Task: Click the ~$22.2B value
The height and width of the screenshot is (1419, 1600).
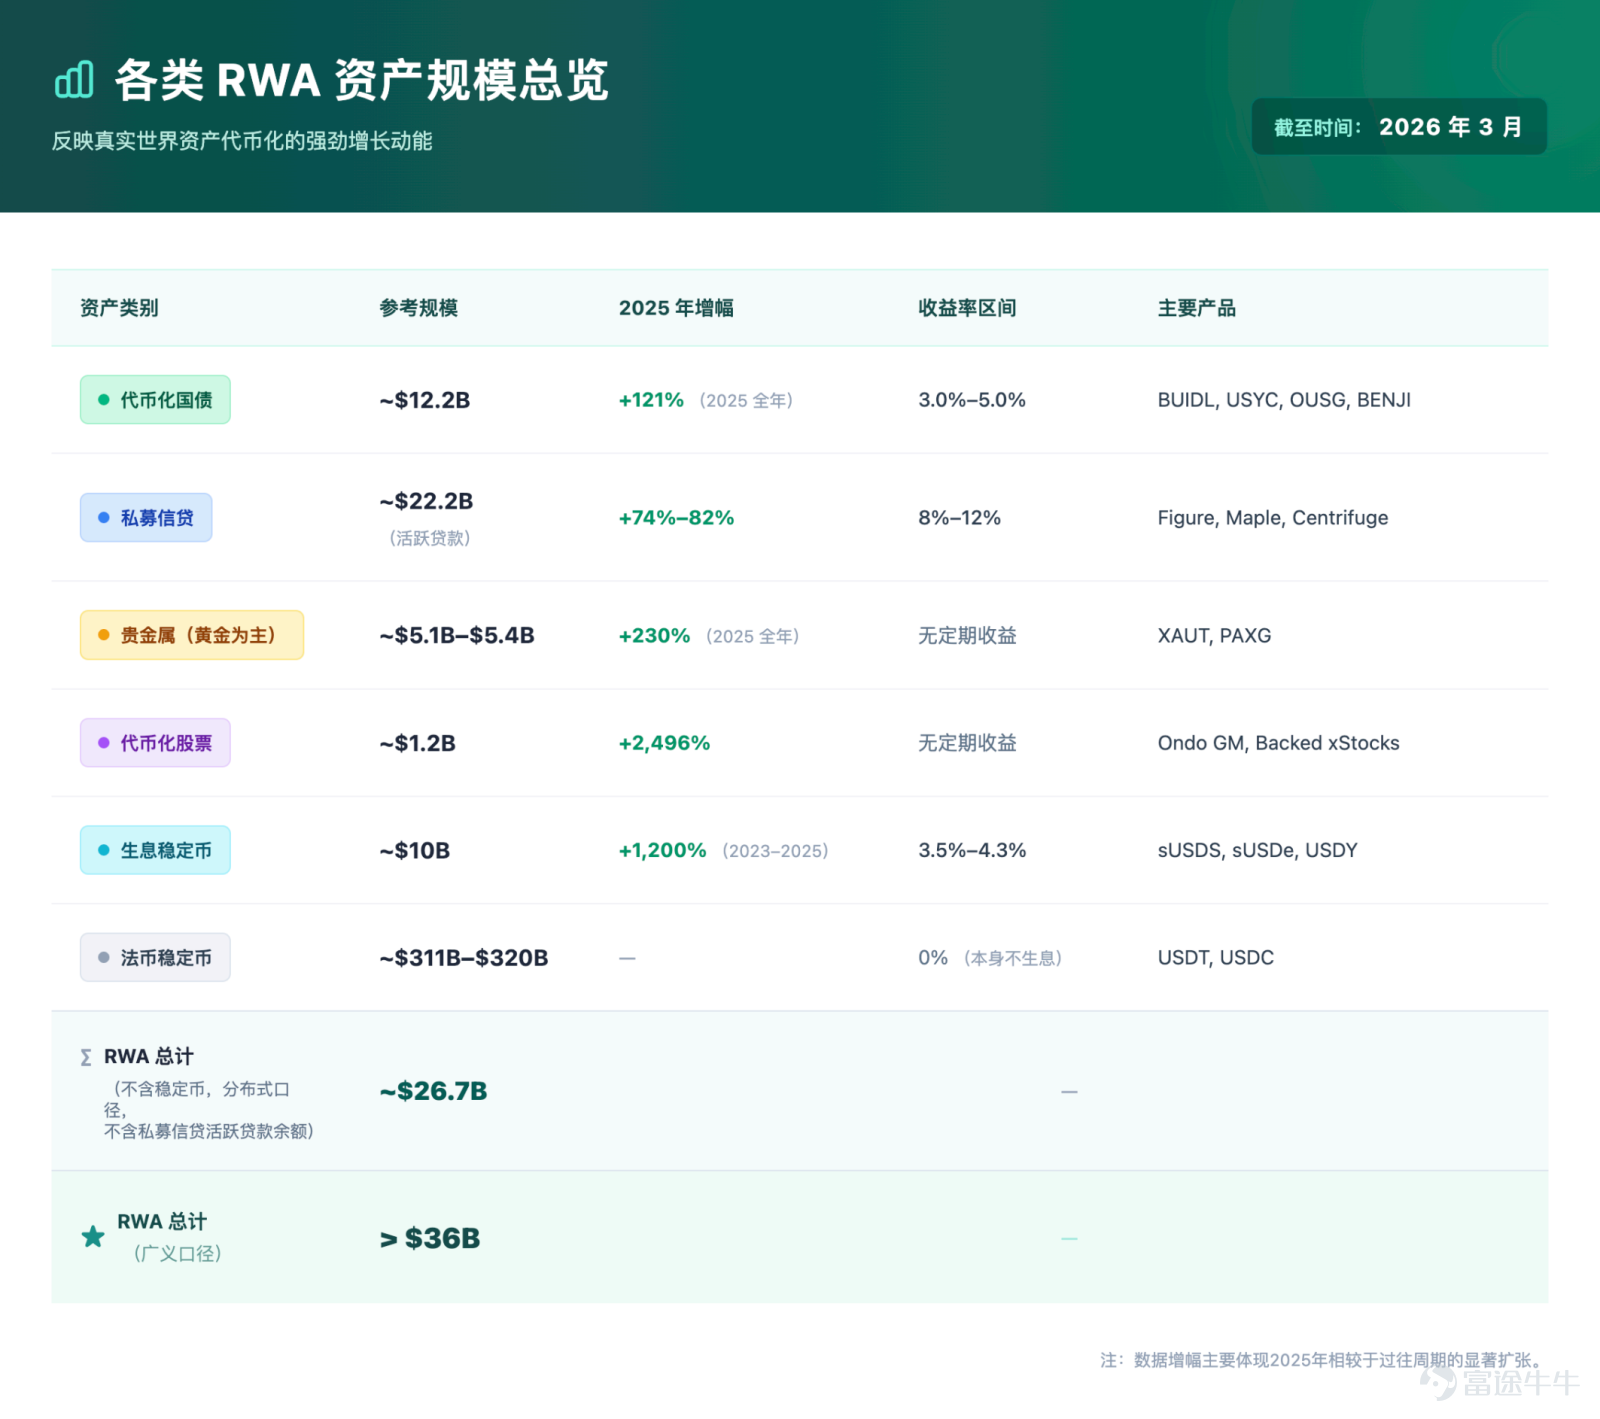Action: pos(426,501)
